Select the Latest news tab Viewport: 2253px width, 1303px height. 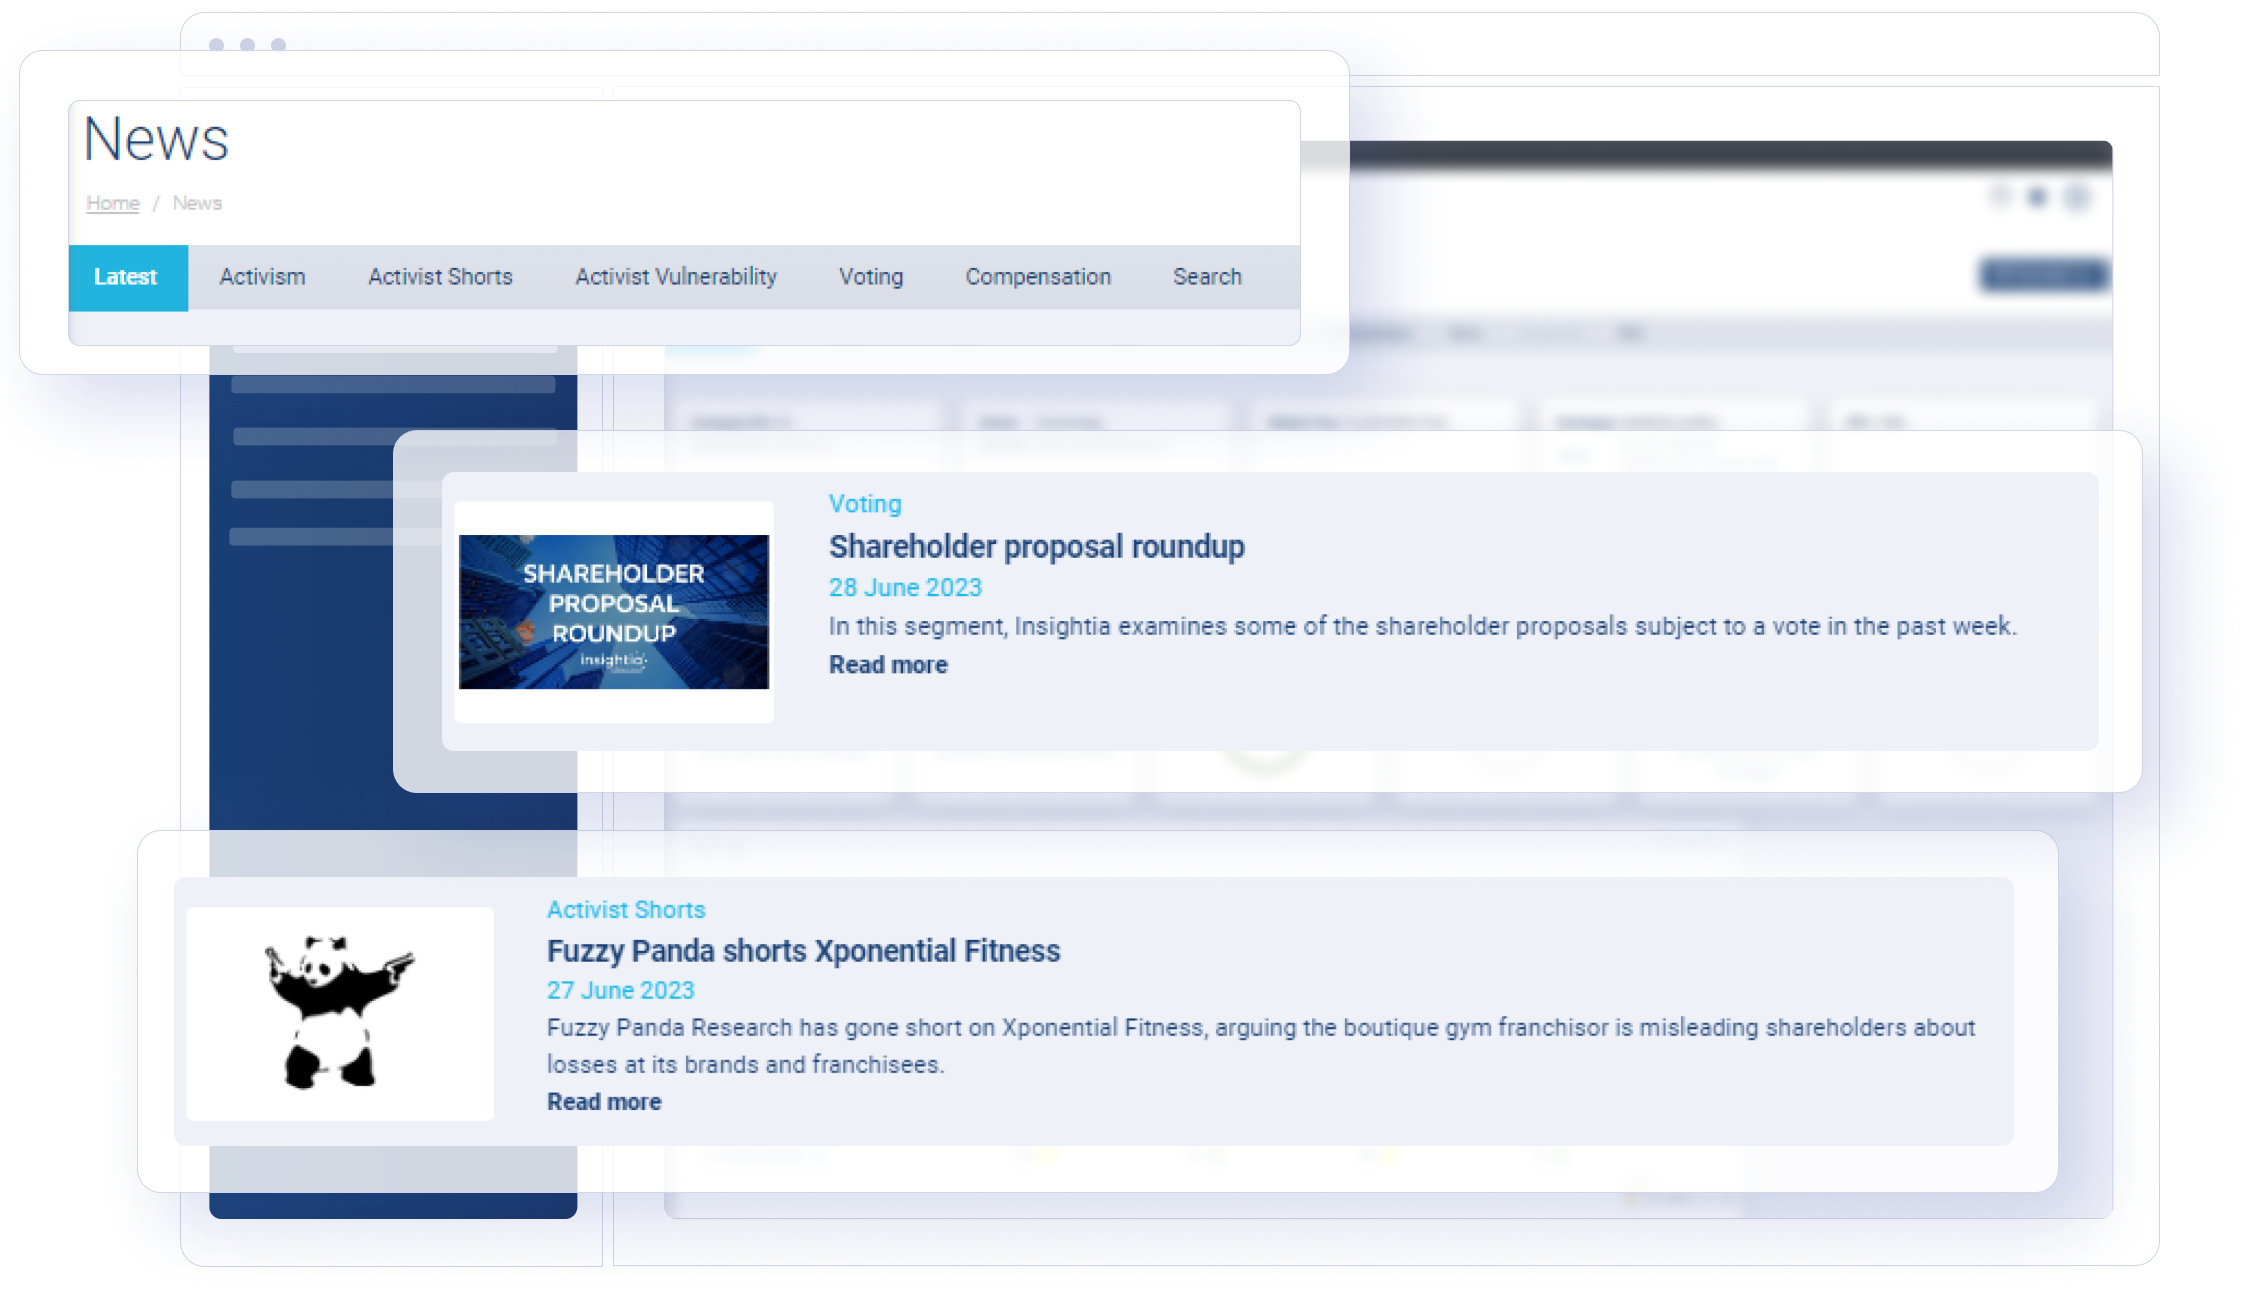coord(126,277)
